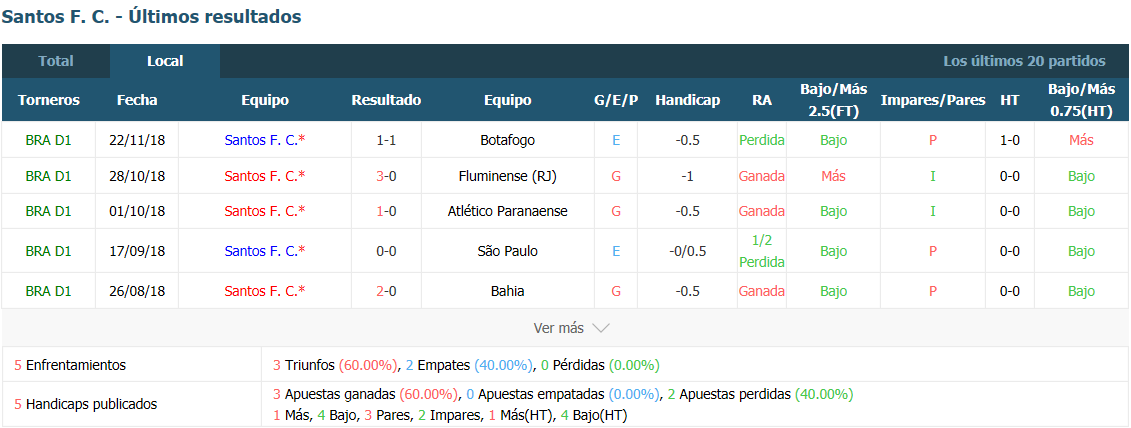Click BRA D1 tournament in 22/11/18 row
Viewport: 1131px width, 428px height.
[48, 140]
